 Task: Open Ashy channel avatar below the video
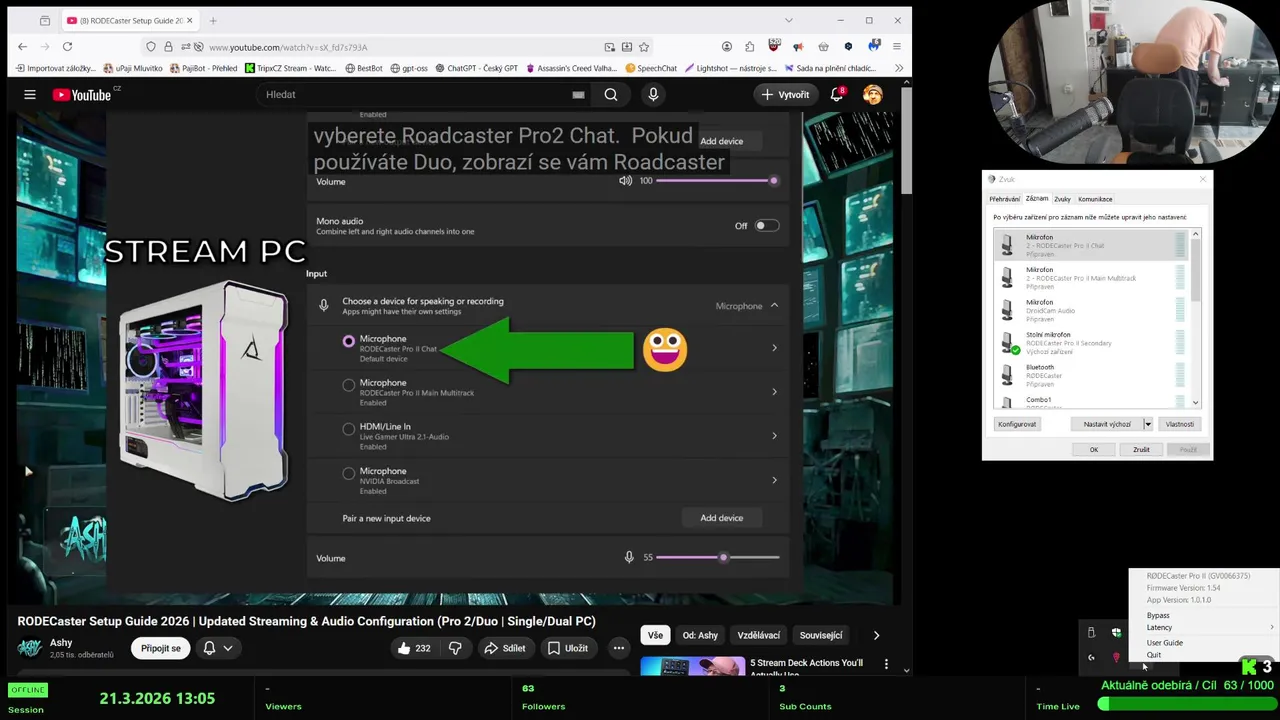point(30,648)
